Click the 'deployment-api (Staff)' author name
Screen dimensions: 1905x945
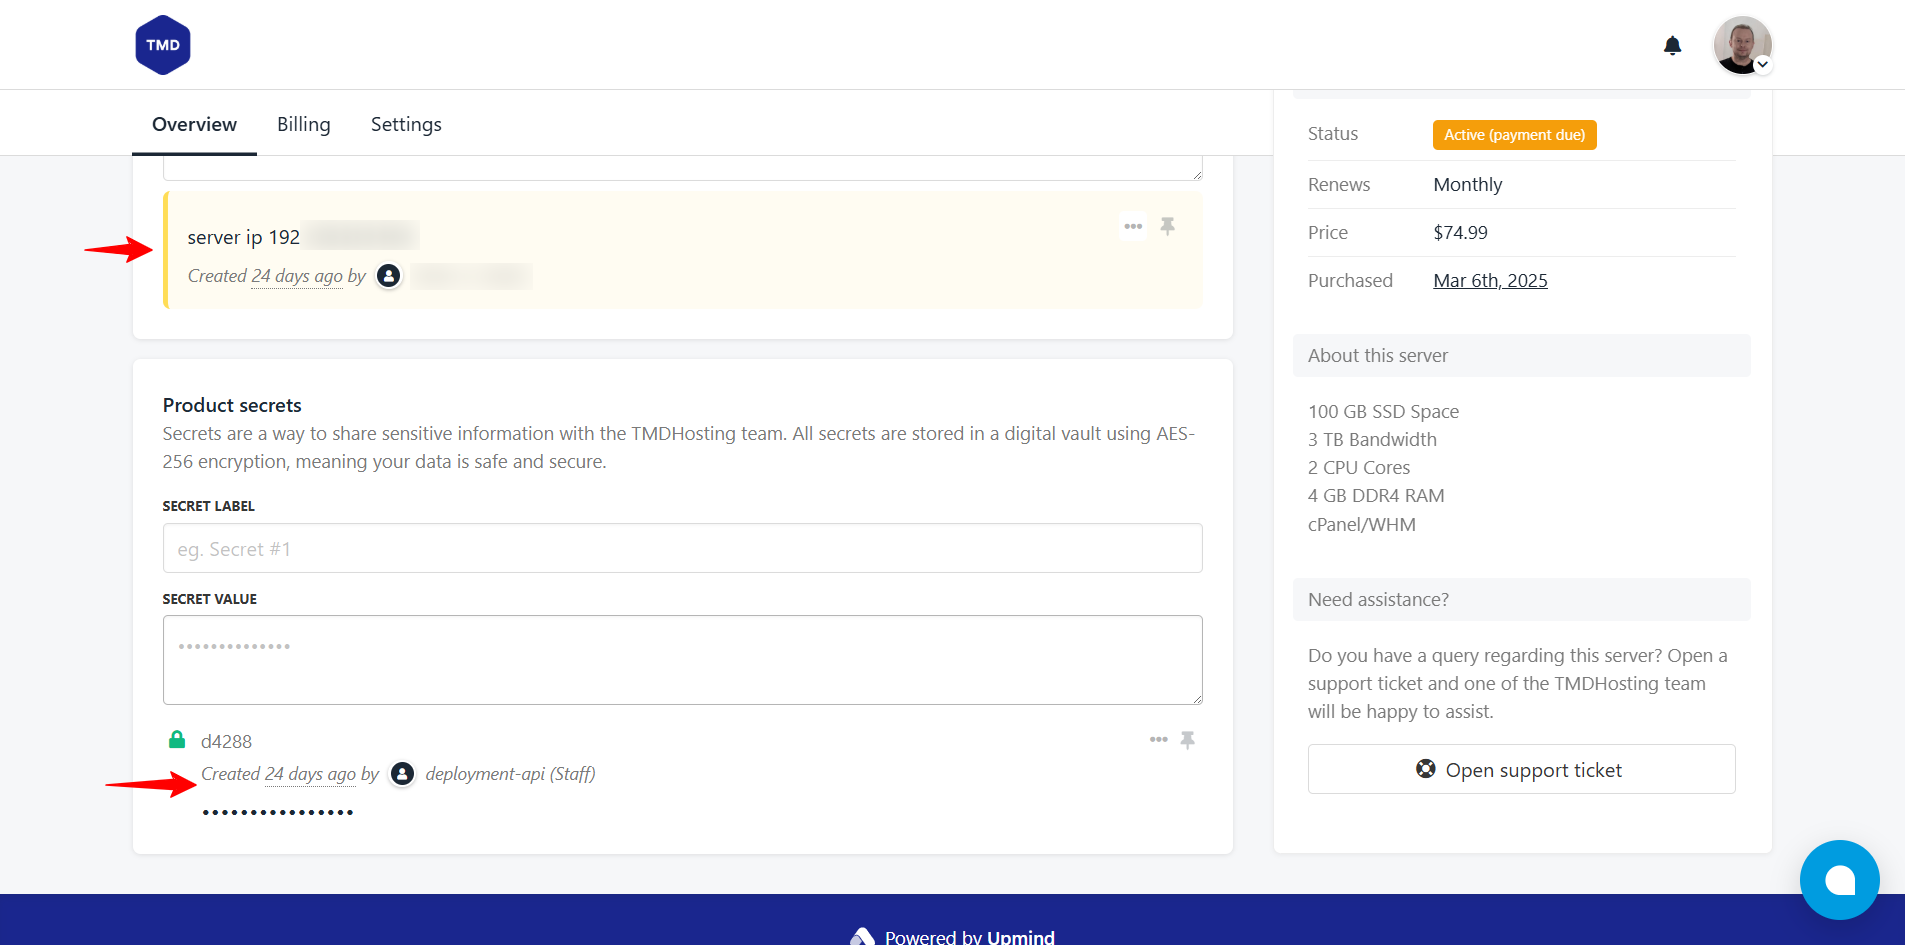(510, 774)
